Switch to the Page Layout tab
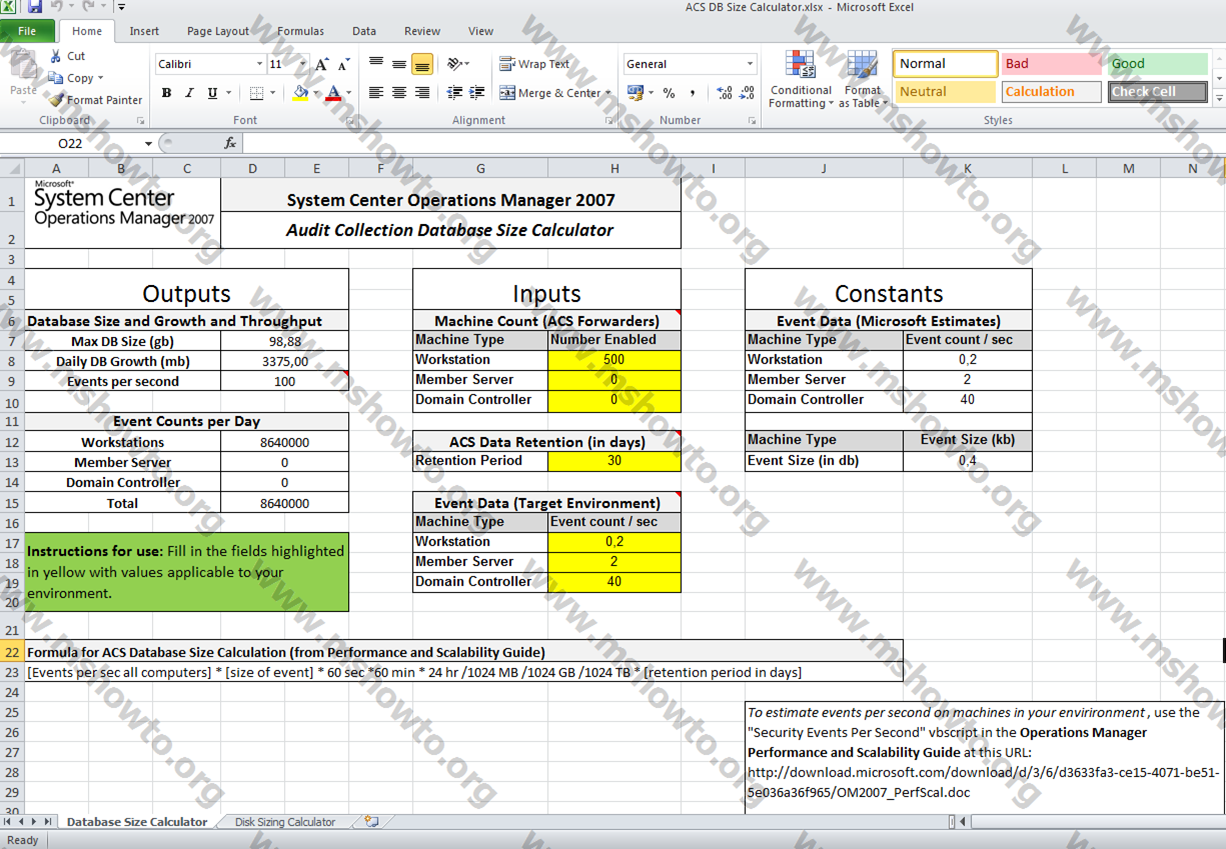Image resolution: width=1226 pixels, height=849 pixels. 218,31
